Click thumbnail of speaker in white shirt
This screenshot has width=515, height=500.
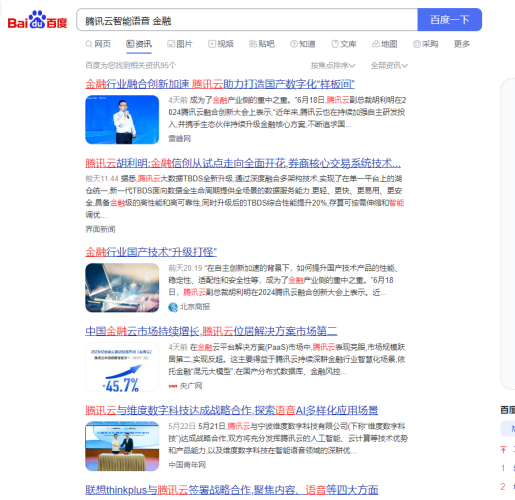(x=122, y=120)
